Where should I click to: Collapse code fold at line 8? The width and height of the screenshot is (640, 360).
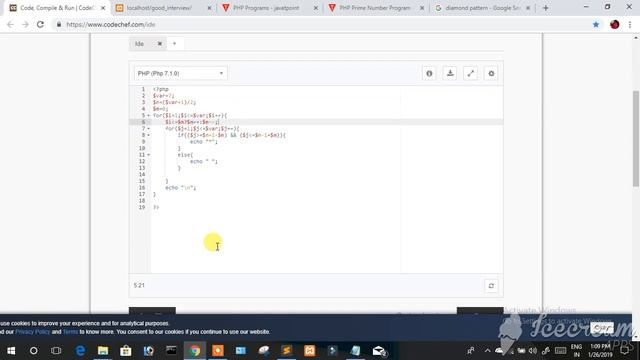(x=149, y=135)
